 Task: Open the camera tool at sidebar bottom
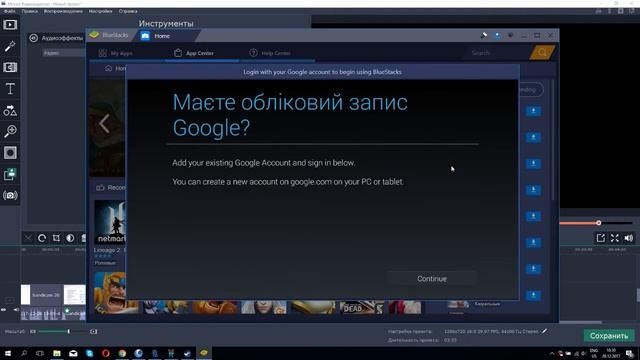10,195
